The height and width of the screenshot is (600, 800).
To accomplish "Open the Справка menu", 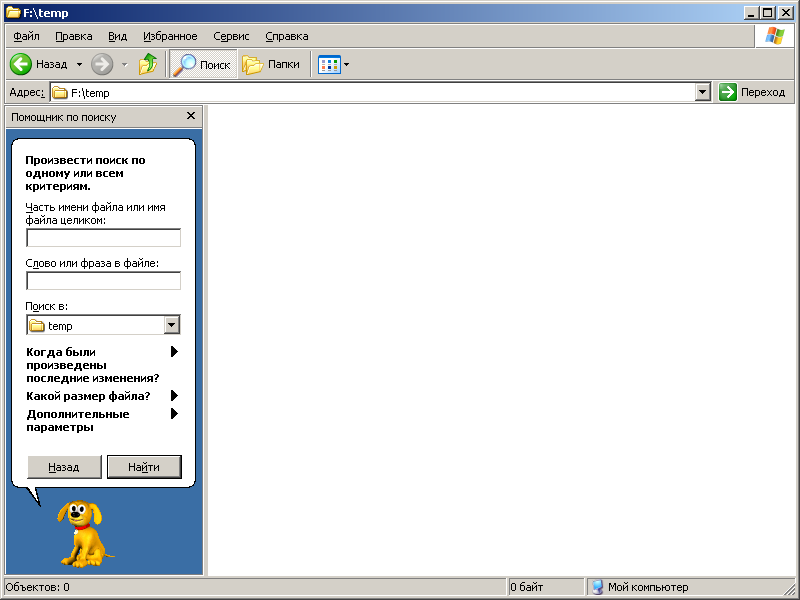I will pos(287,36).
